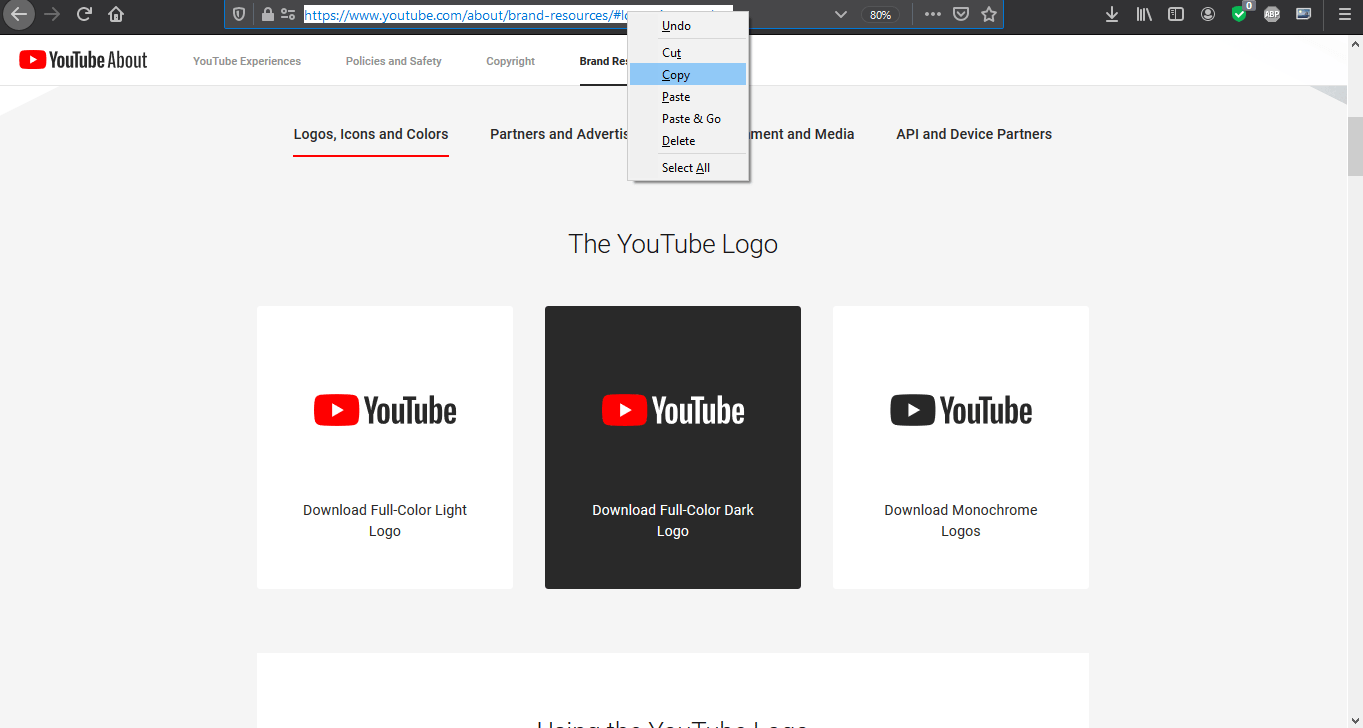Toggle the sidebar icon in toolbar
Screen dimensions: 1363x728
pyautogui.click(x=1176, y=14)
